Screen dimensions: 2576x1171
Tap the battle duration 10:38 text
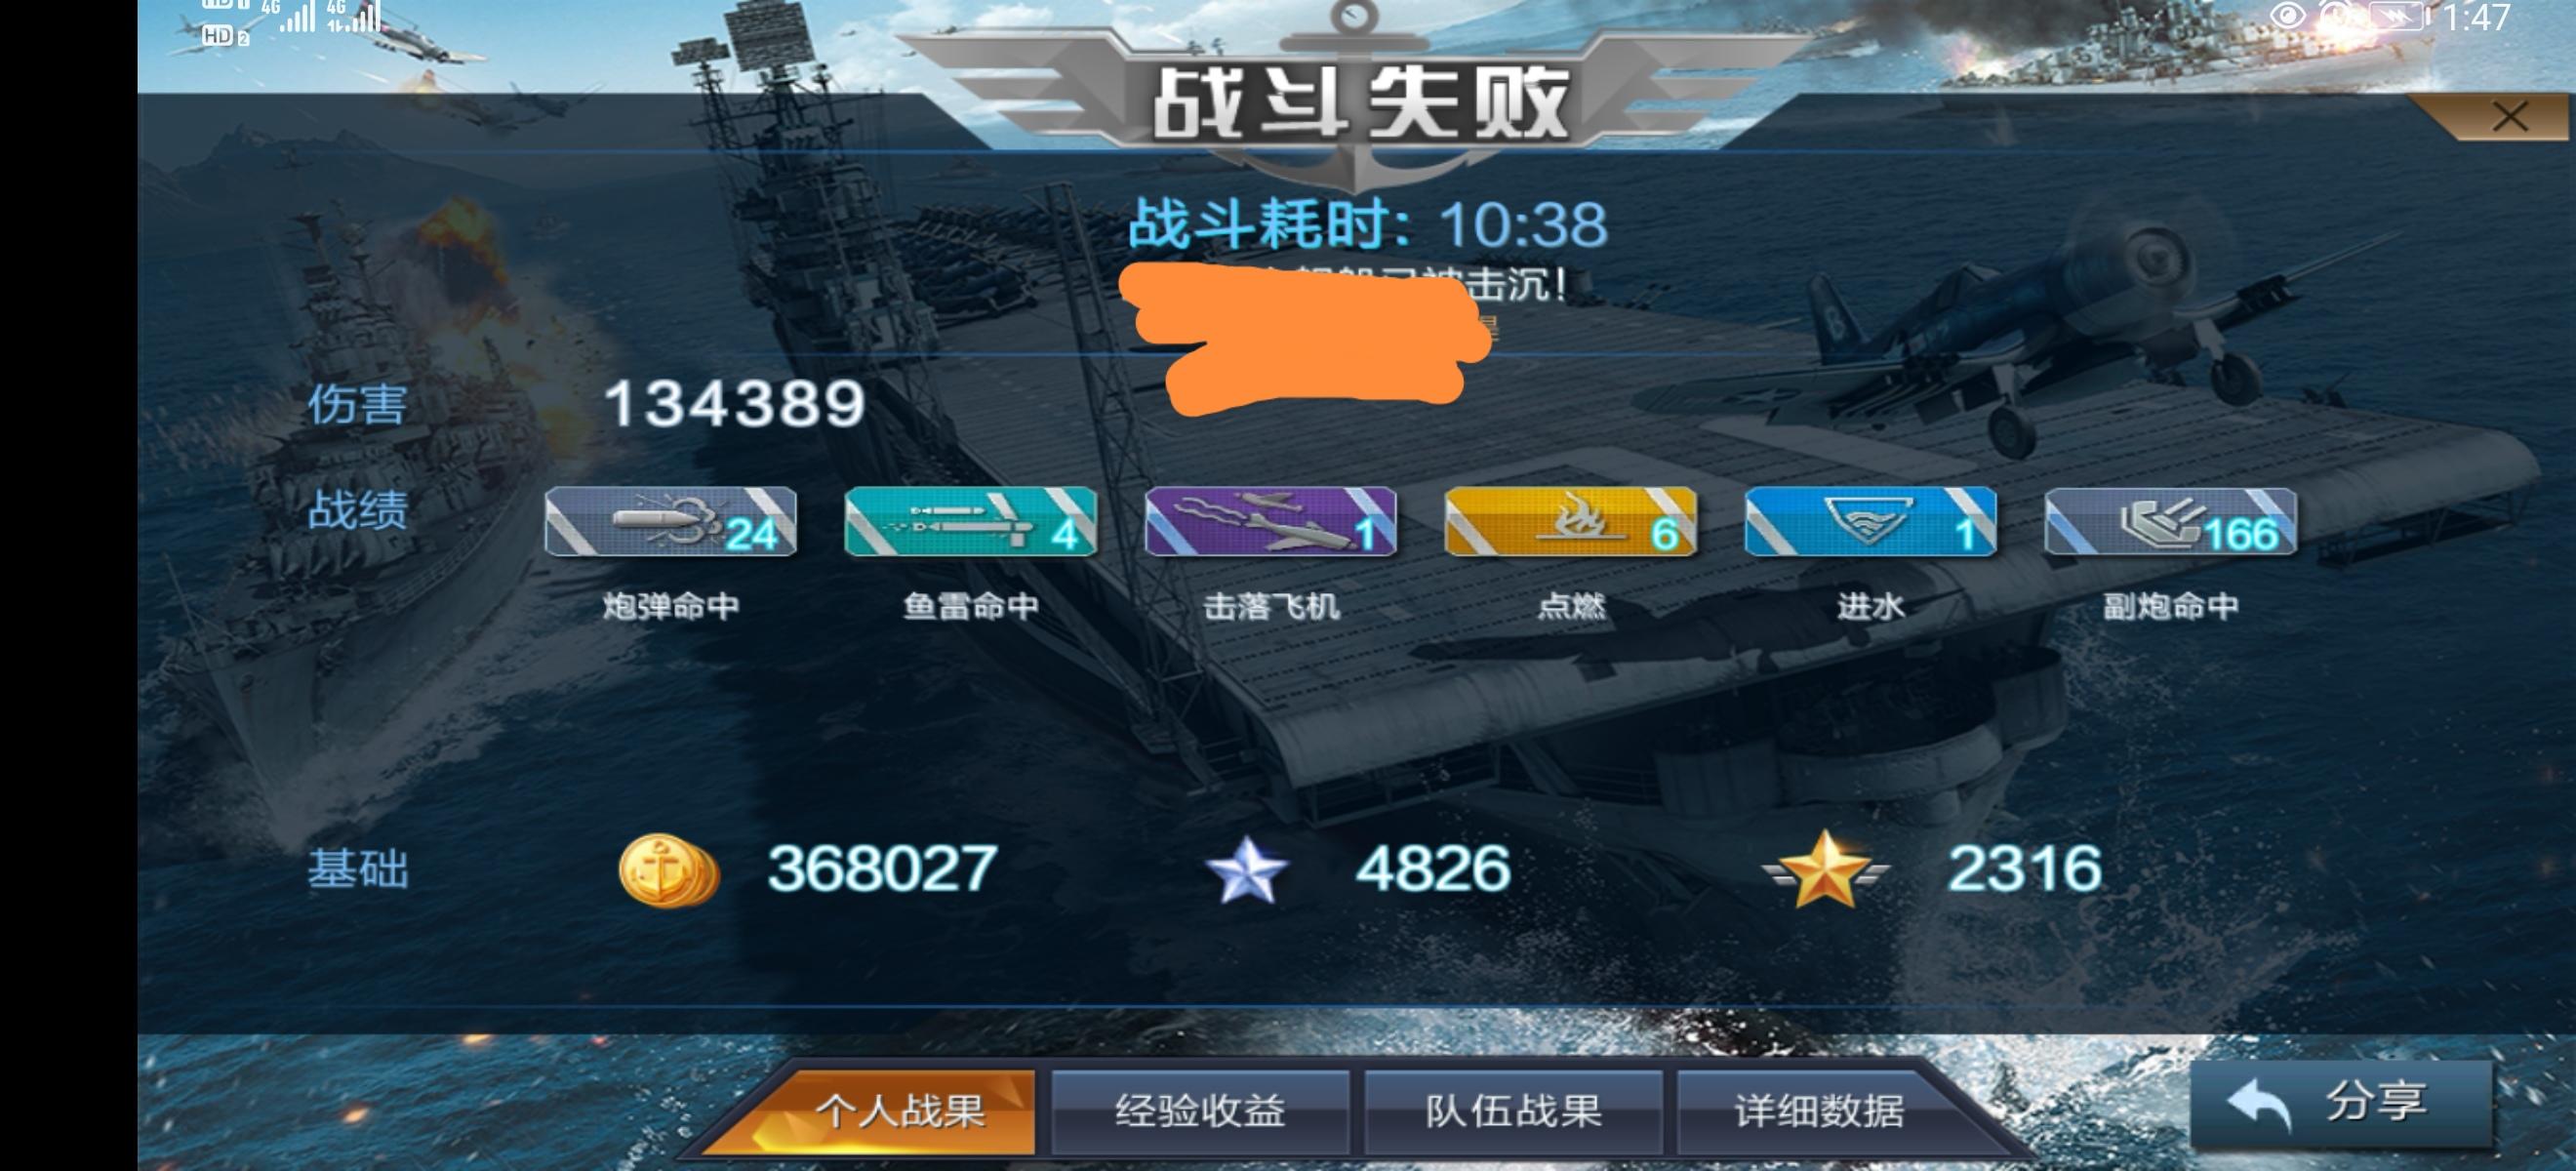coord(1523,224)
